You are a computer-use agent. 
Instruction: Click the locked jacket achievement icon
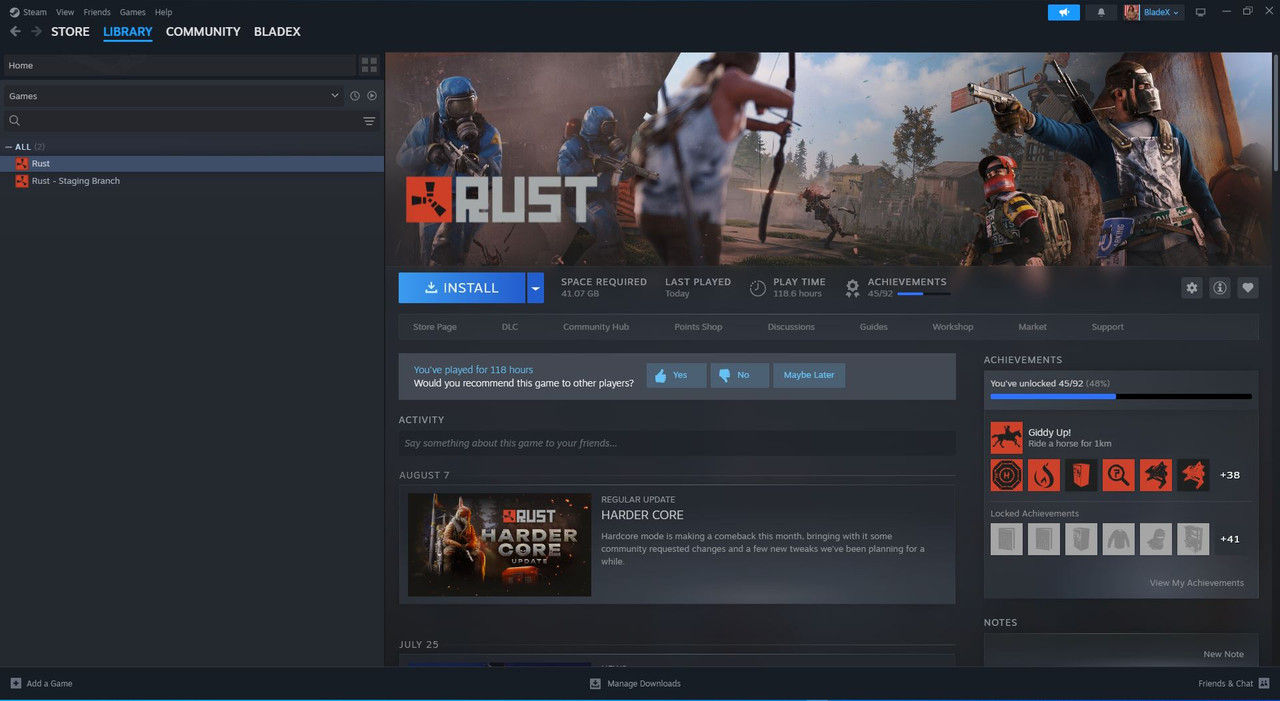point(1118,539)
